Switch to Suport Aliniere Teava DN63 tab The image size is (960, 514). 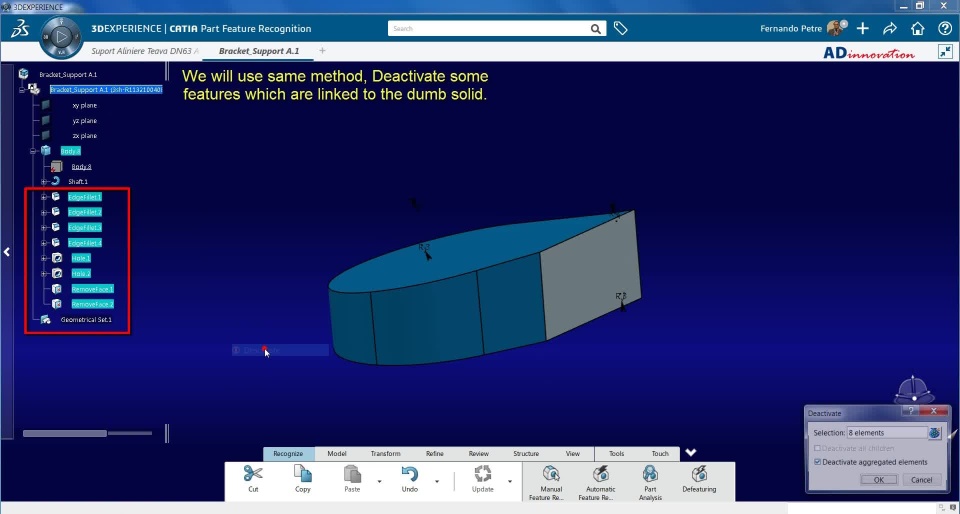coord(145,51)
